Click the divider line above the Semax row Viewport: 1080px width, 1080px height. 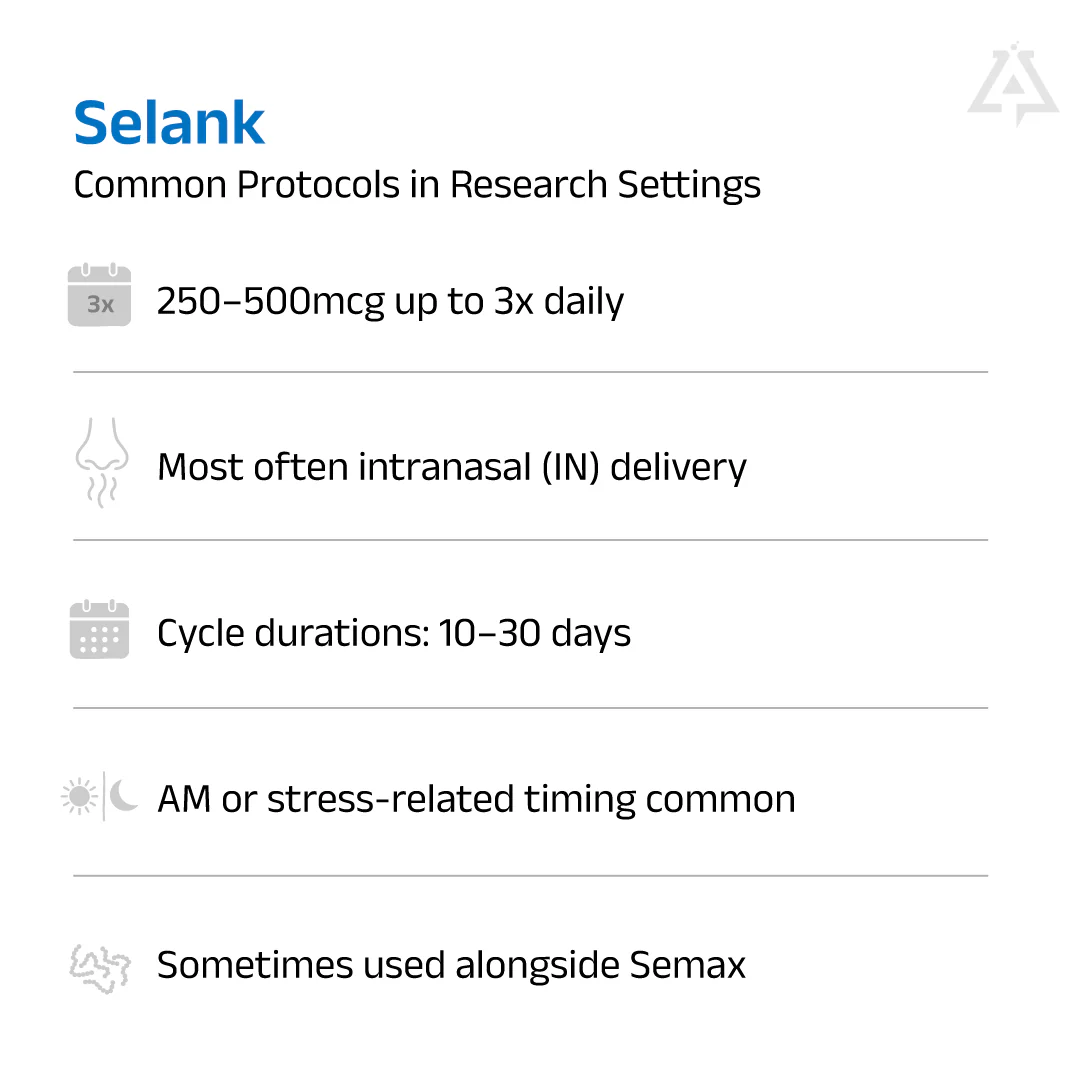(530, 876)
